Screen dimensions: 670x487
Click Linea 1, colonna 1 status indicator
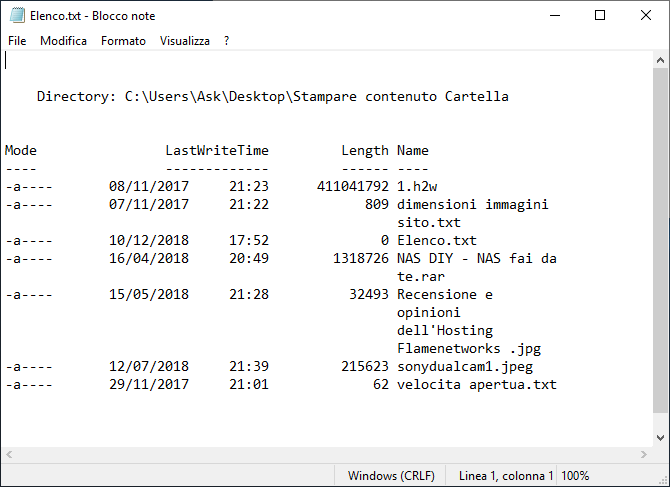tap(505, 476)
